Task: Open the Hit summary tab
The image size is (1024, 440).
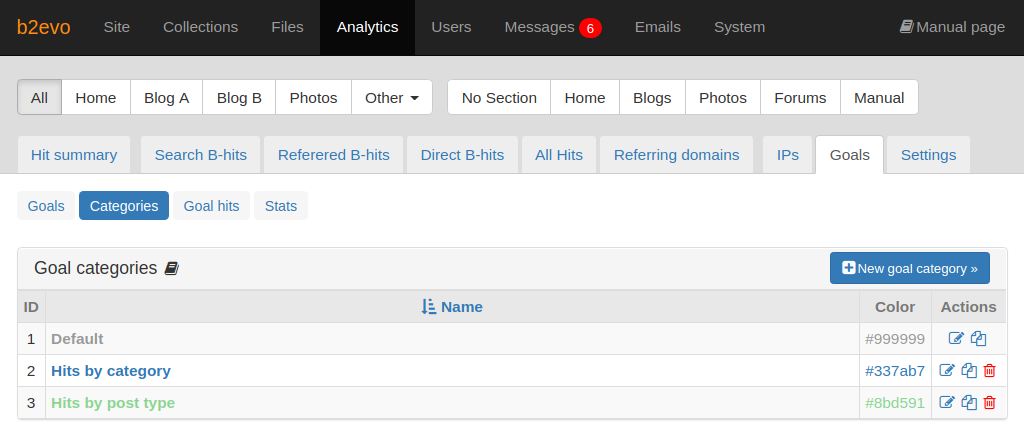Action: (74, 155)
